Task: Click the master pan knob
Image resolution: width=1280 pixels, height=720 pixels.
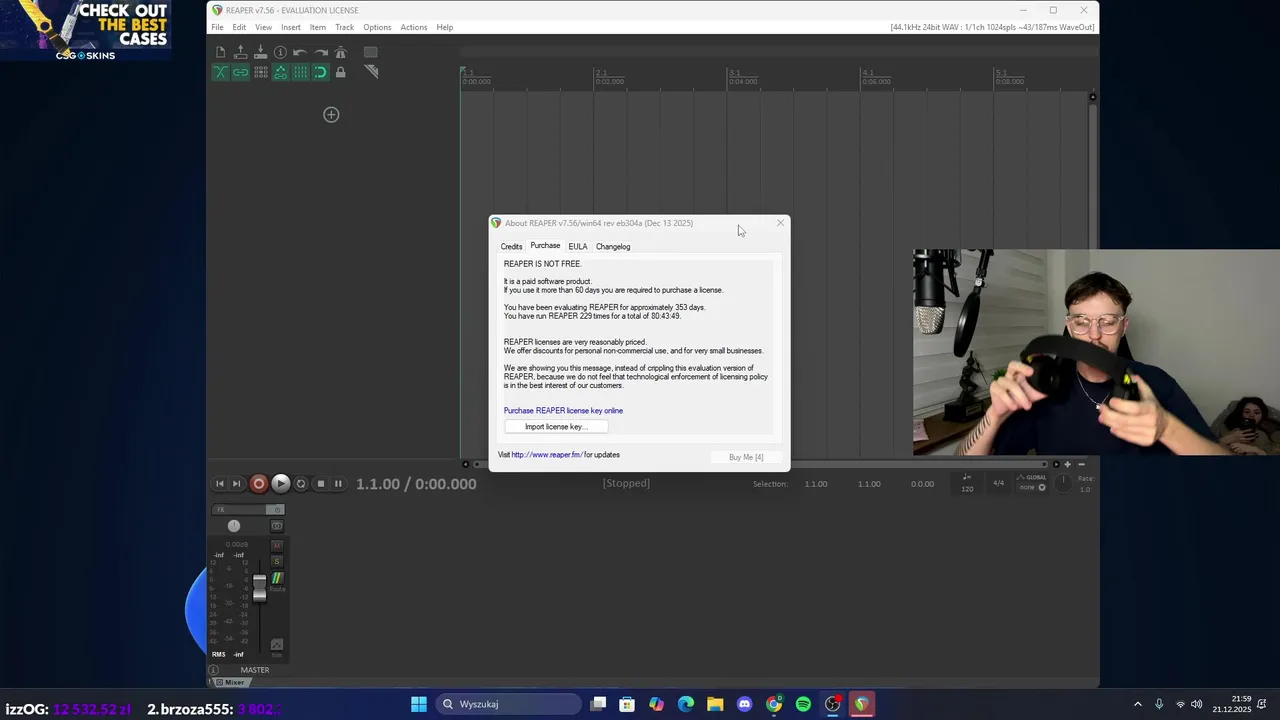Action: click(x=234, y=526)
